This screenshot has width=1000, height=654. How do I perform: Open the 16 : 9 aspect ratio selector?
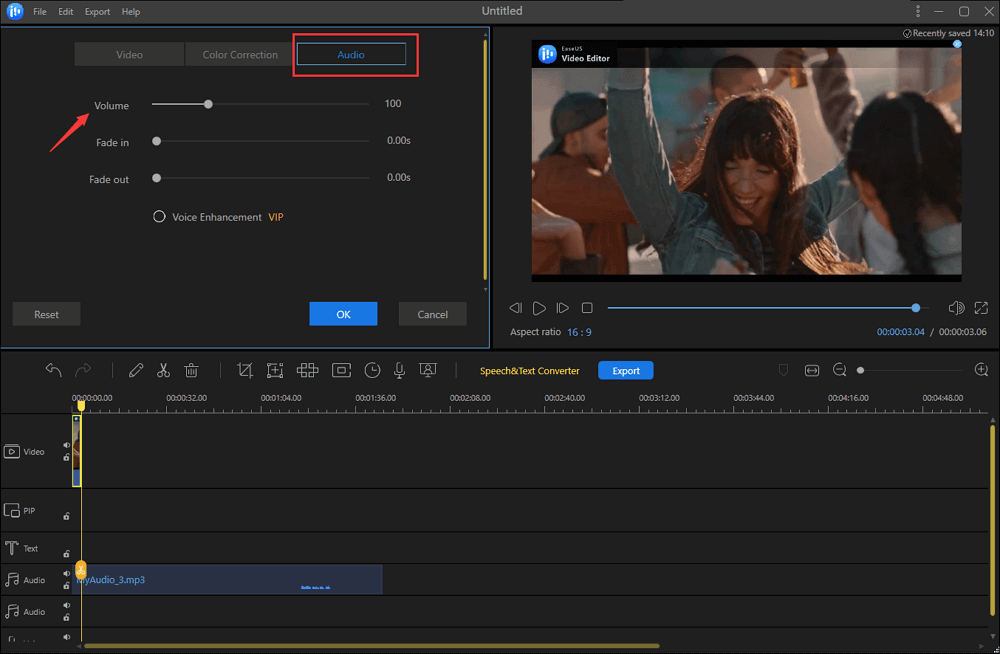(x=579, y=332)
